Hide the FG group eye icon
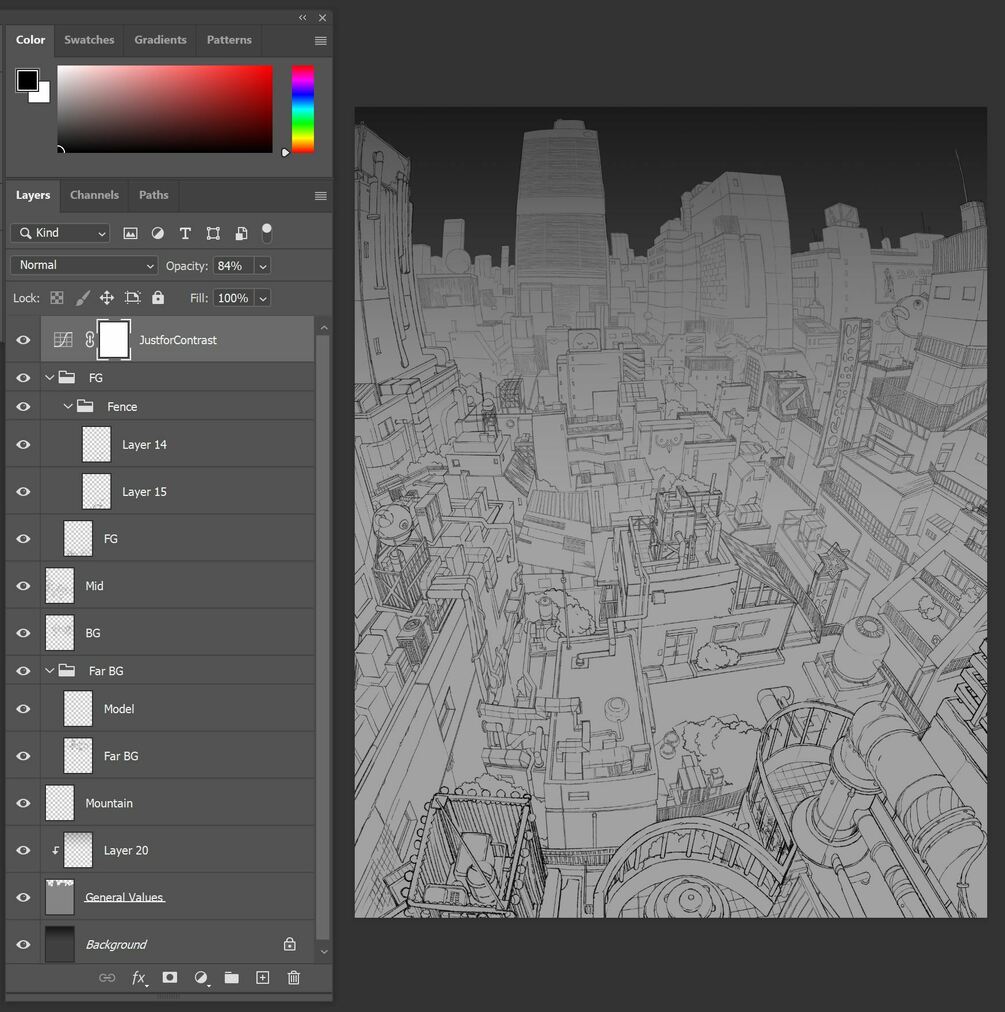The height and width of the screenshot is (1012, 1005). click(x=23, y=378)
